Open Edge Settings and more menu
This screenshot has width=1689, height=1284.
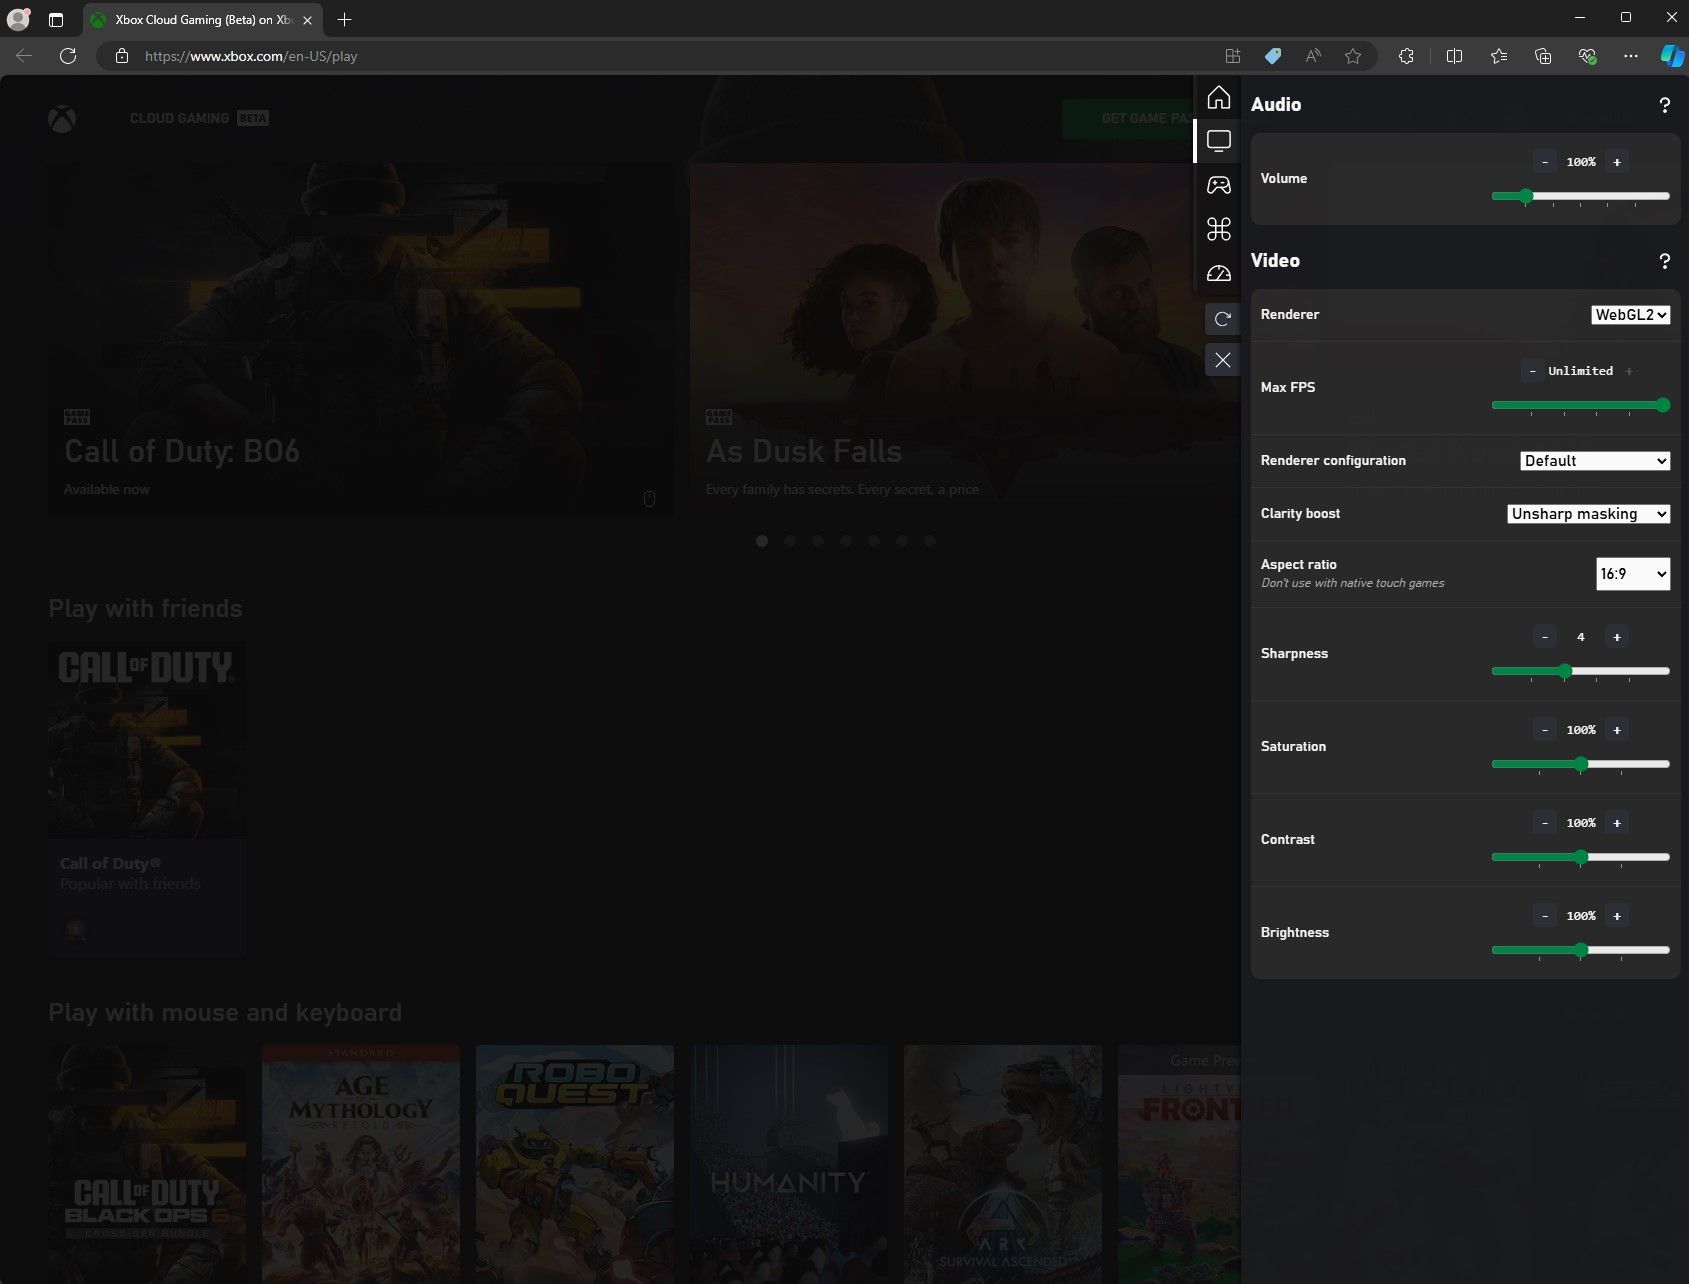[x=1631, y=56]
